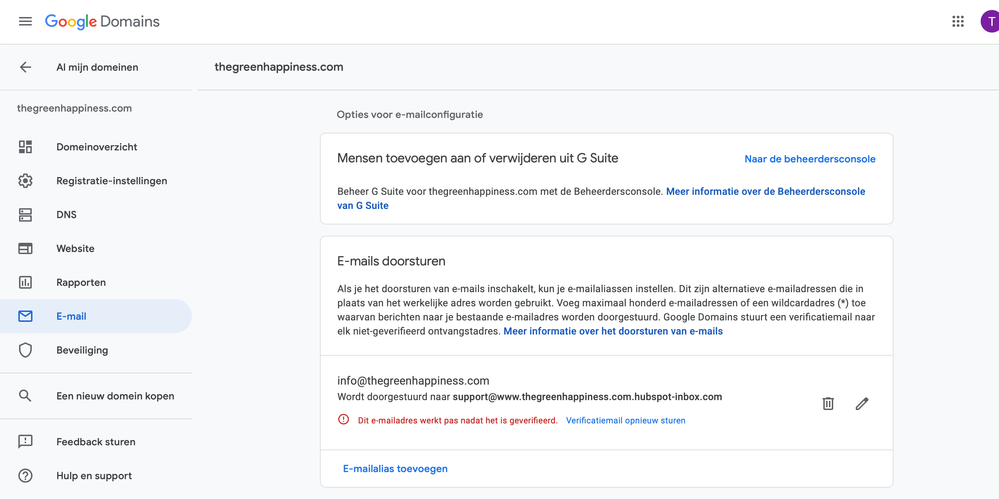The image size is (999, 499).
Task: Click the Google Domains logo
Action: (102, 22)
